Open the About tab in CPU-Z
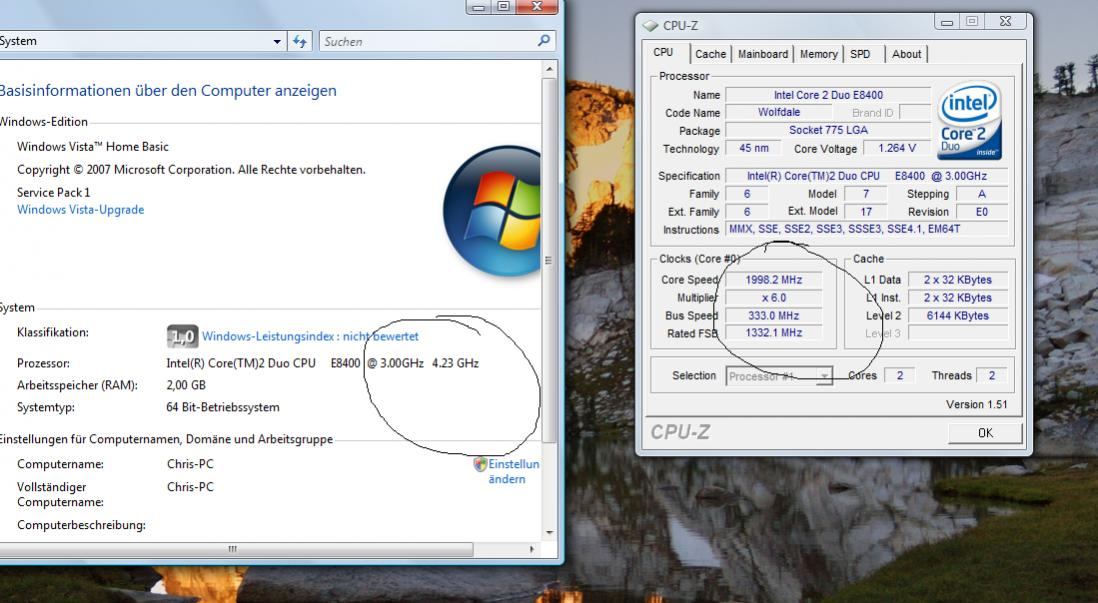Viewport: 1098px width, 603px height. [906, 54]
